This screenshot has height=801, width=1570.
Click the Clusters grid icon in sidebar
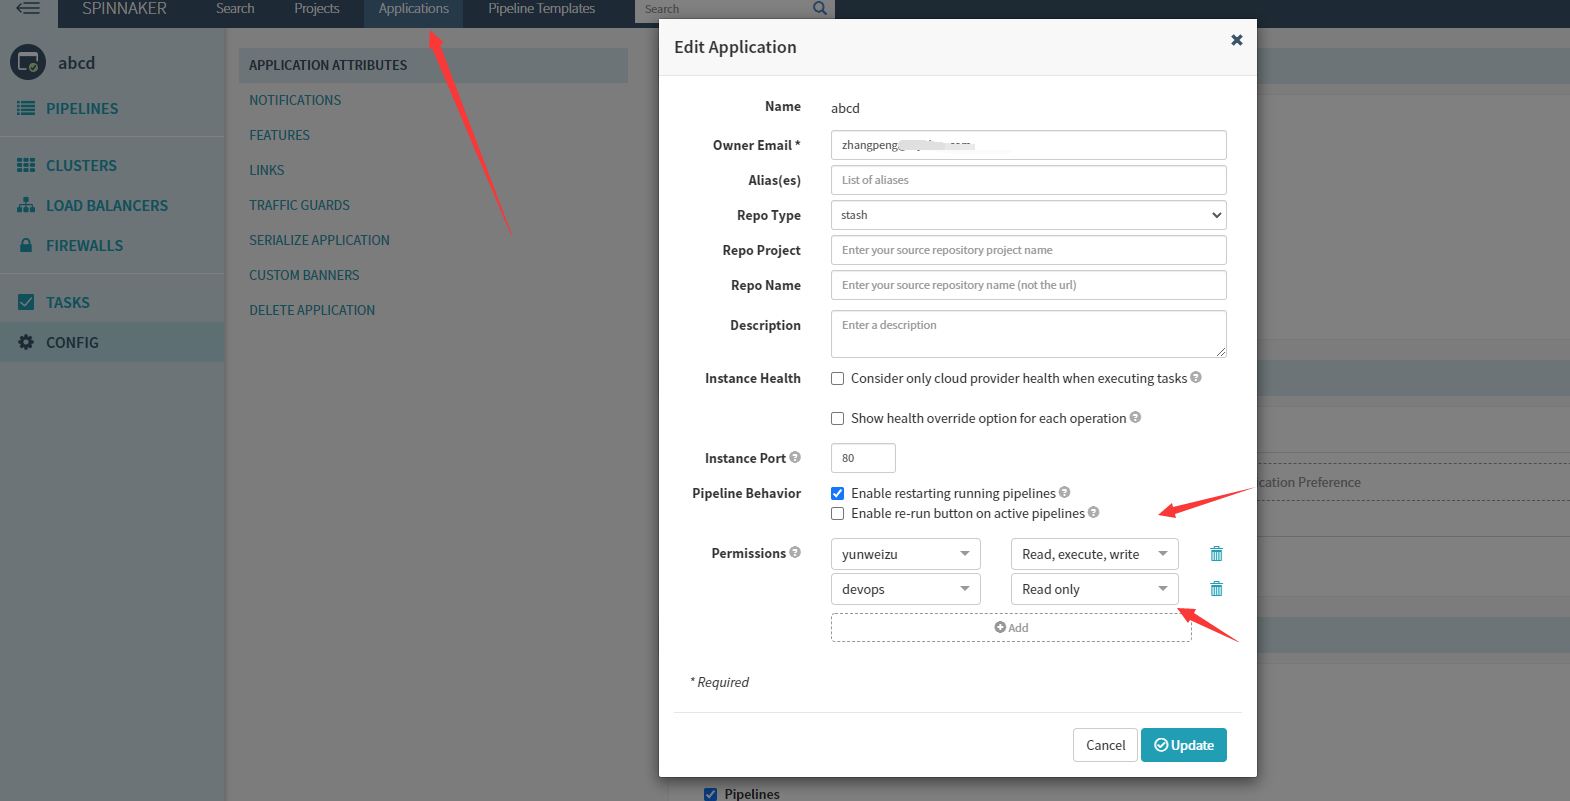click(x=26, y=165)
